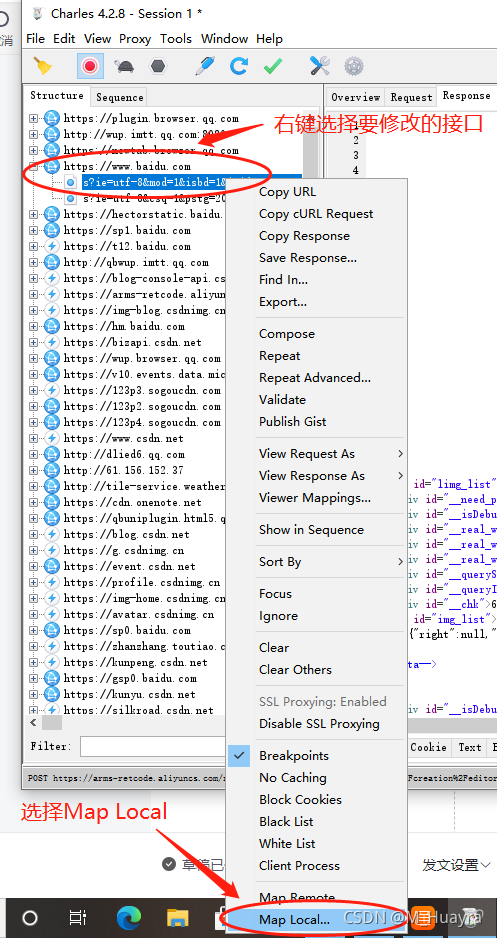The image size is (497, 938).
Task: Click the document icon of selected s?ie=utf-8 request
Action: tap(71, 182)
